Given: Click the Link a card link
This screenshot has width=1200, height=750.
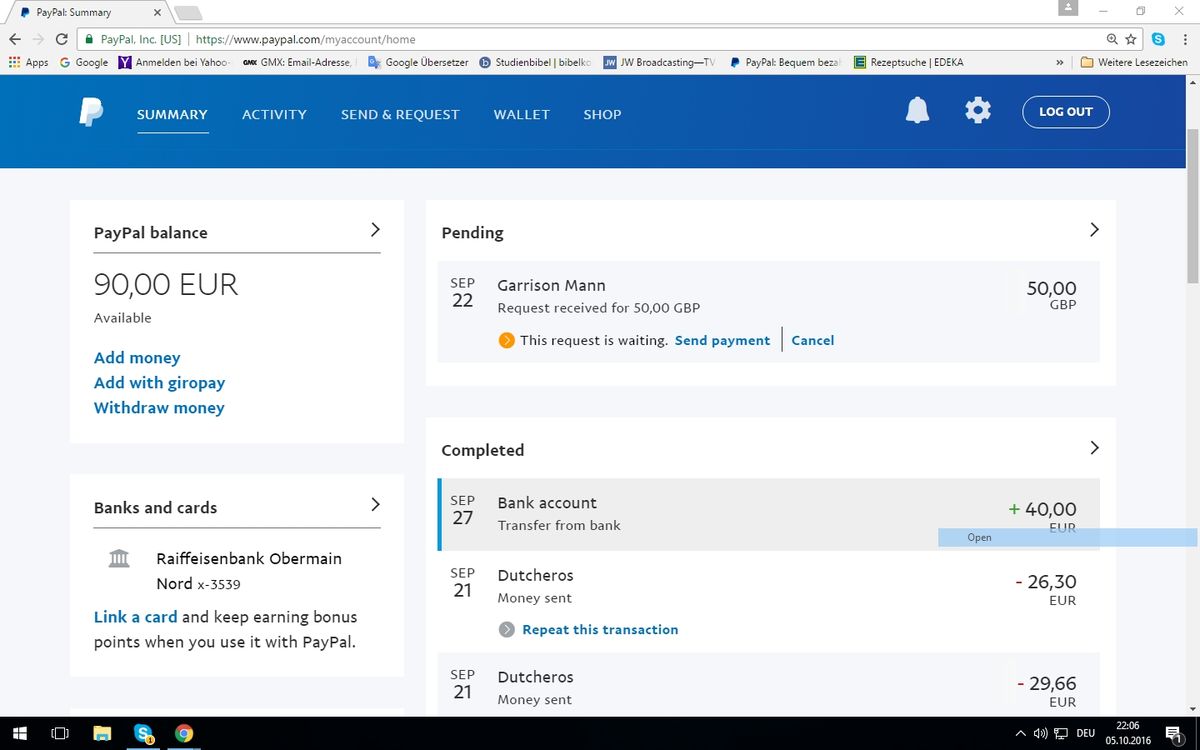Looking at the screenshot, I should 135,617.
